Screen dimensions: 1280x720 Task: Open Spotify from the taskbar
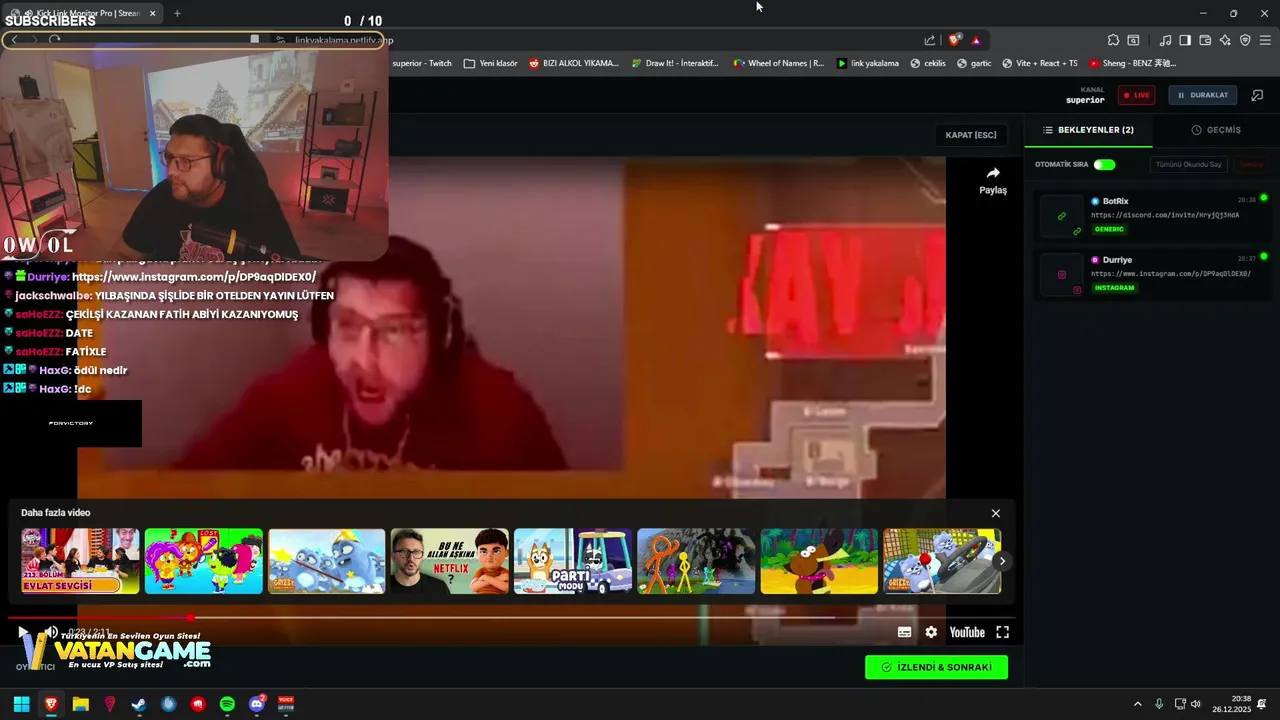pyautogui.click(x=227, y=704)
